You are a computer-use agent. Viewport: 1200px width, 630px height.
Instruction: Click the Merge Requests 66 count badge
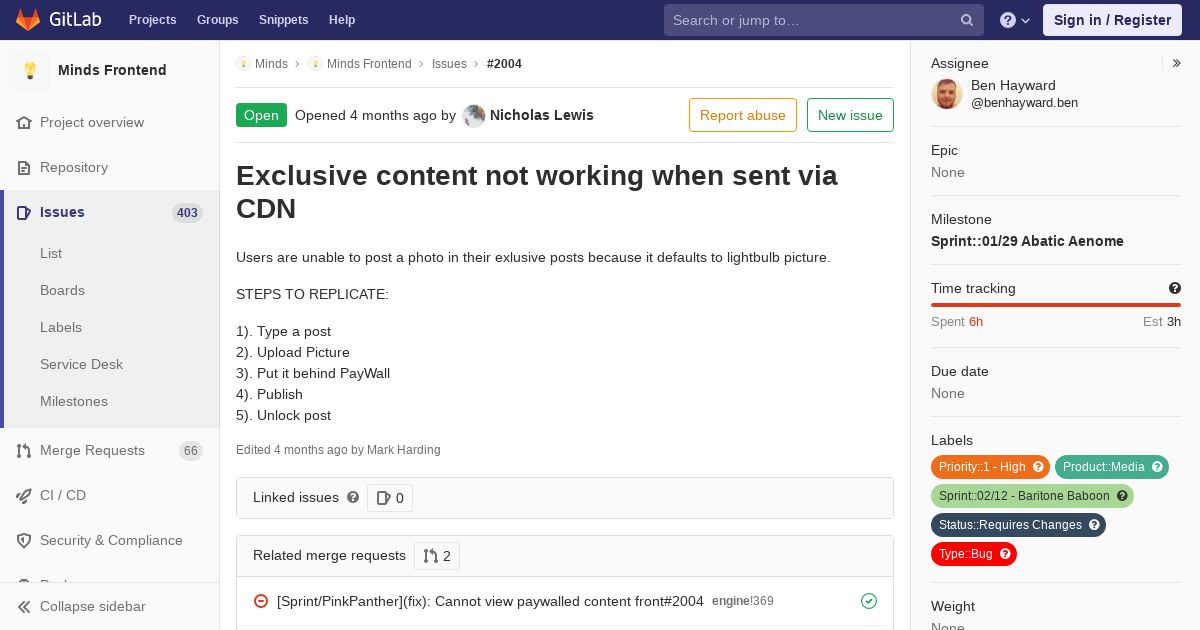191,451
